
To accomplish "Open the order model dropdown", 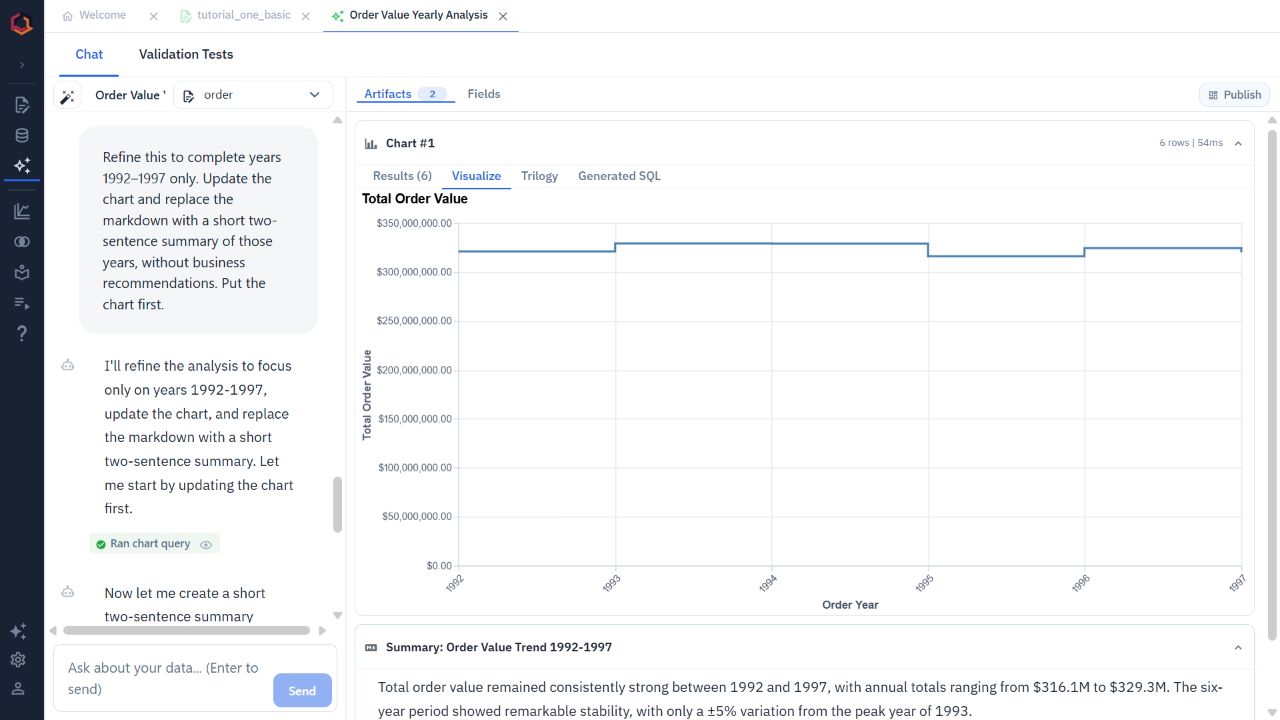I will (253, 95).
